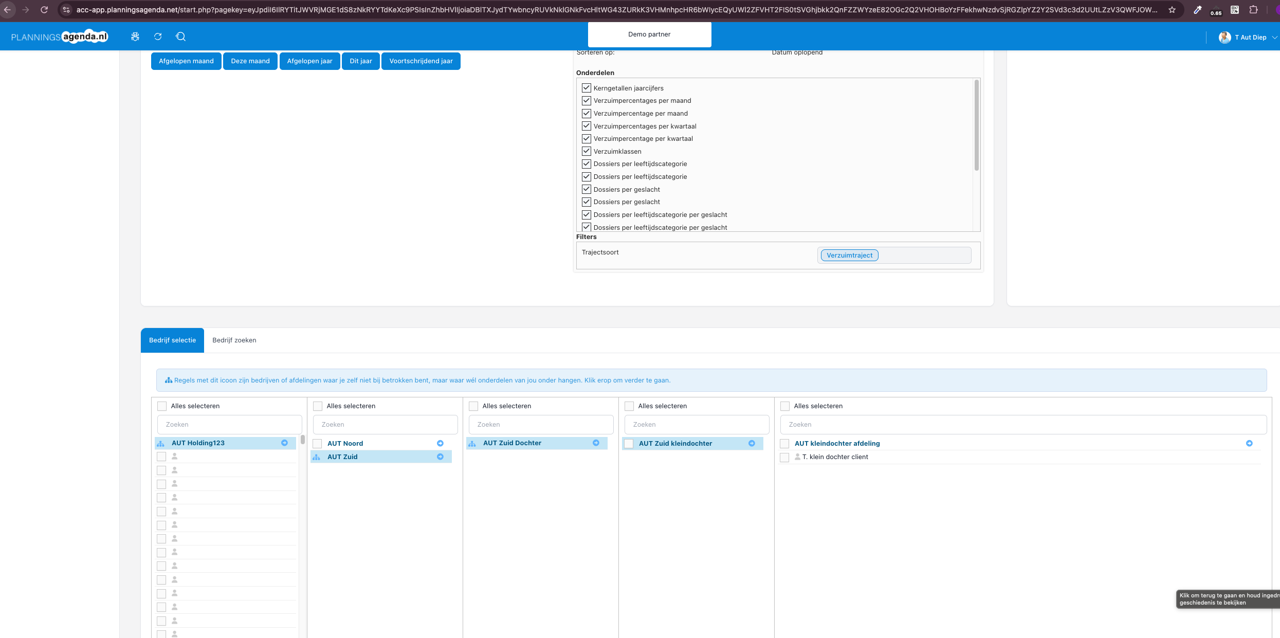This screenshot has width=1280, height=638.
Task: Click the arrow icon next to AUT Holding123
Action: (284, 443)
